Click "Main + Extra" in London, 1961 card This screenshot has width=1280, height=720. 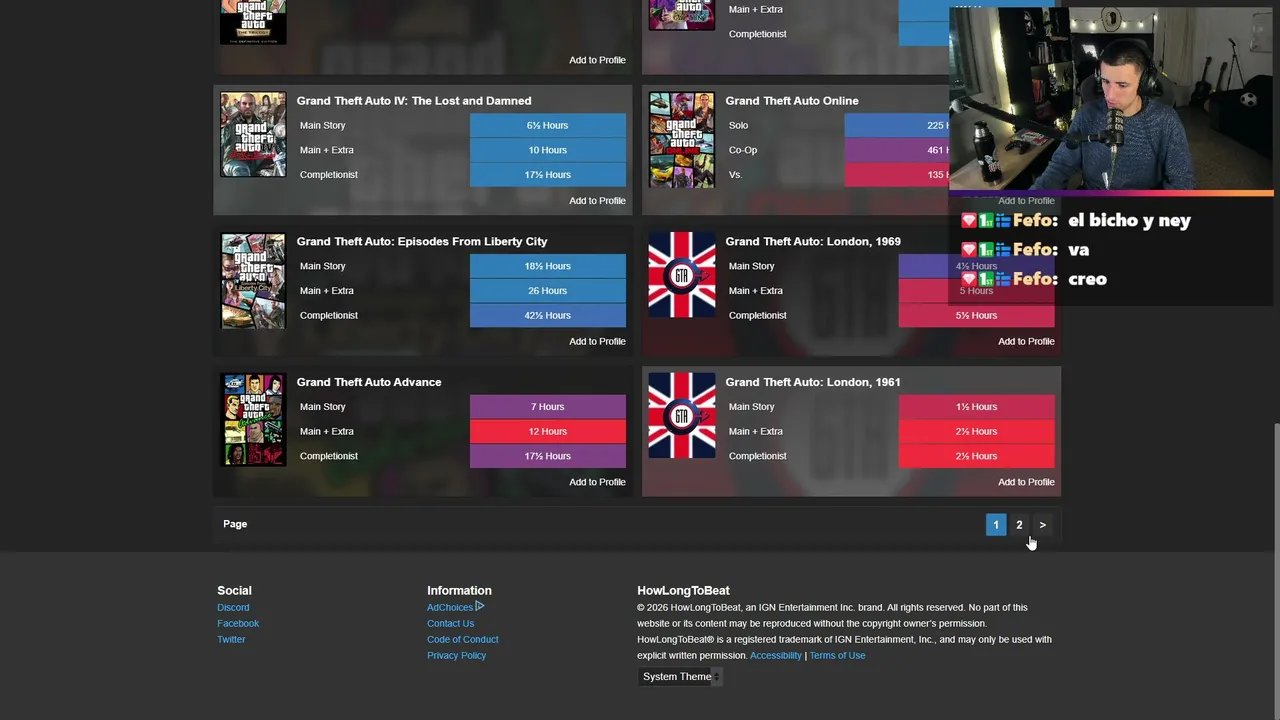point(755,432)
